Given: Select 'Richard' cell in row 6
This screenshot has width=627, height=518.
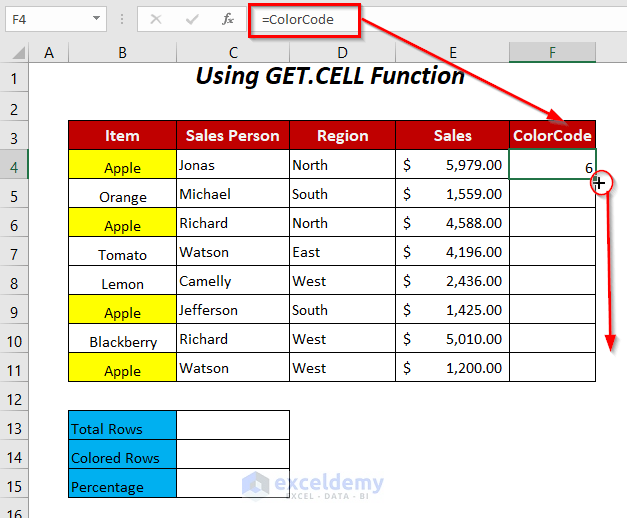Looking at the screenshot, I should click(x=233, y=222).
